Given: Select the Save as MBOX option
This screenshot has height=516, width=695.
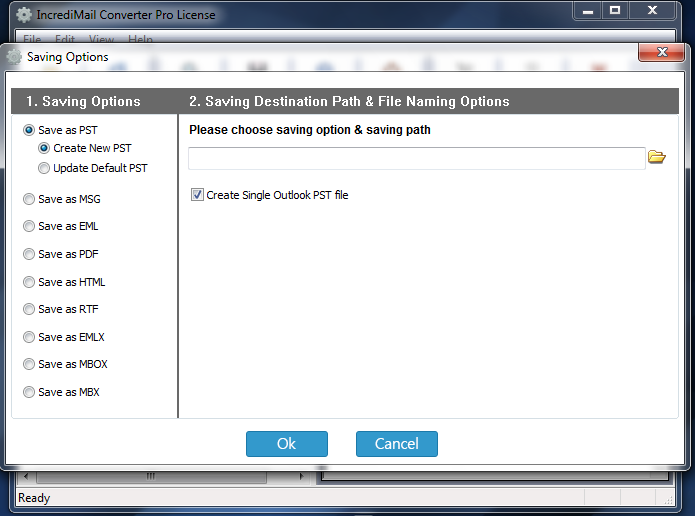Looking at the screenshot, I should point(29,364).
